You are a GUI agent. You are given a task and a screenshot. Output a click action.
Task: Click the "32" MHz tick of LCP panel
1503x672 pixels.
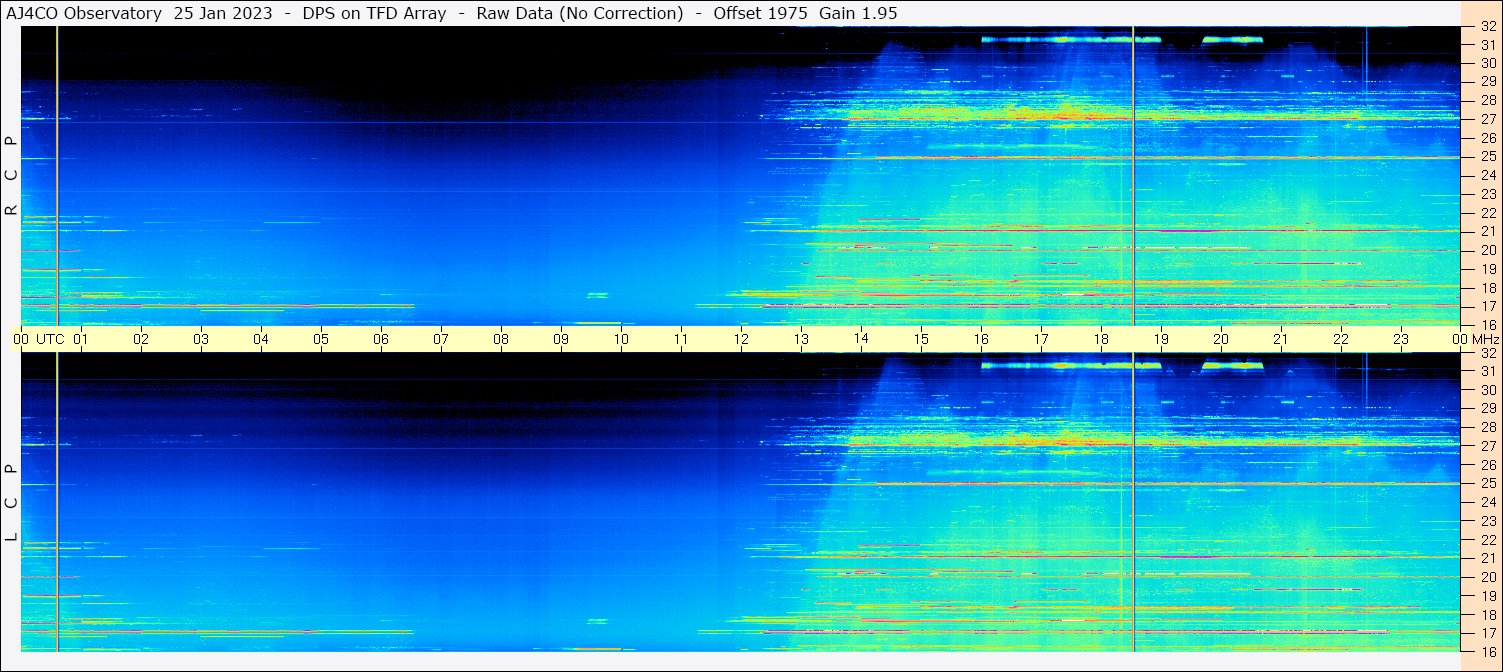pyautogui.click(x=1488, y=353)
